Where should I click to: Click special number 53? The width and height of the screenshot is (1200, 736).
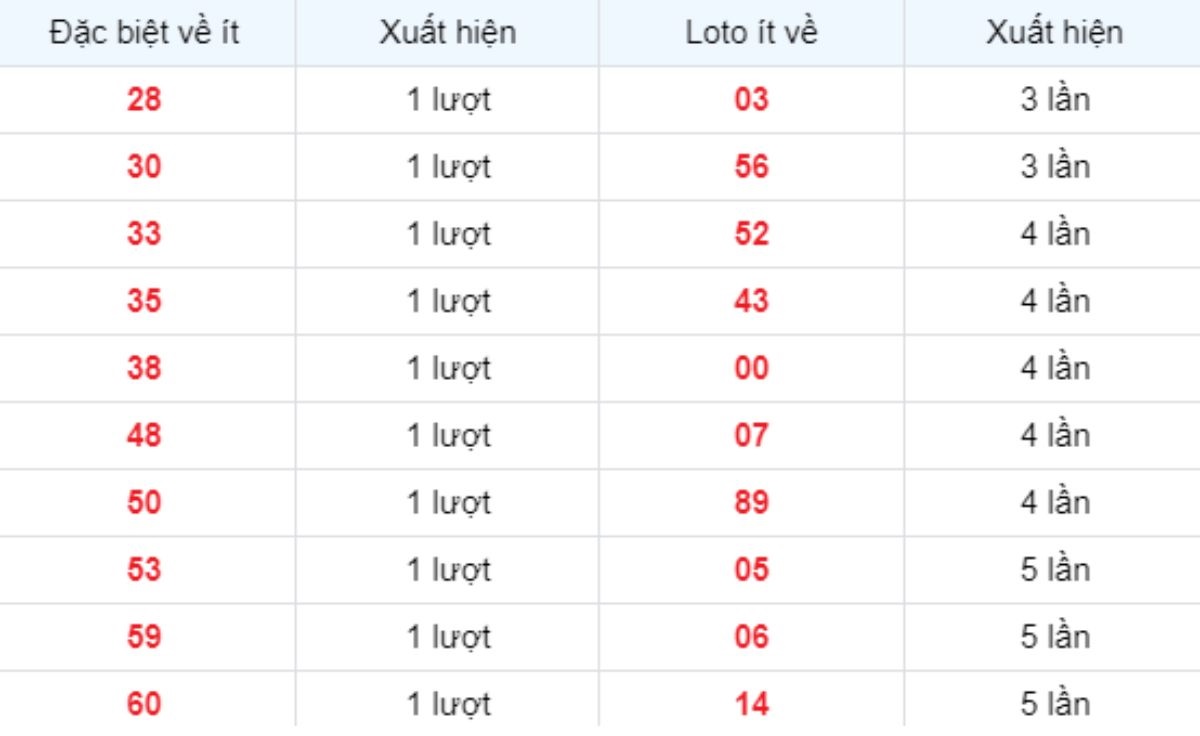(x=144, y=570)
